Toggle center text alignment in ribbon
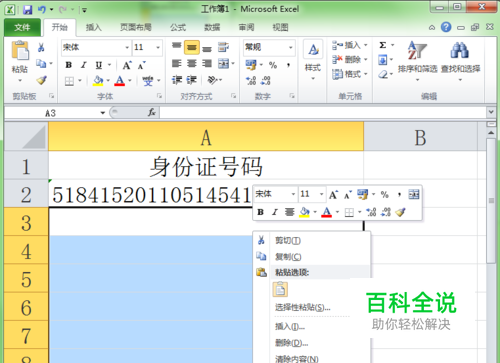This screenshot has height=363, width=500. [x=192, y=63]
